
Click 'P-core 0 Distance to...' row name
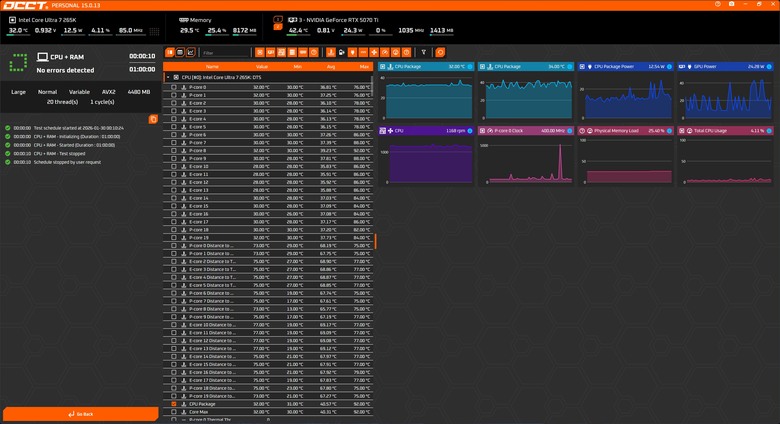pos(211,246)
